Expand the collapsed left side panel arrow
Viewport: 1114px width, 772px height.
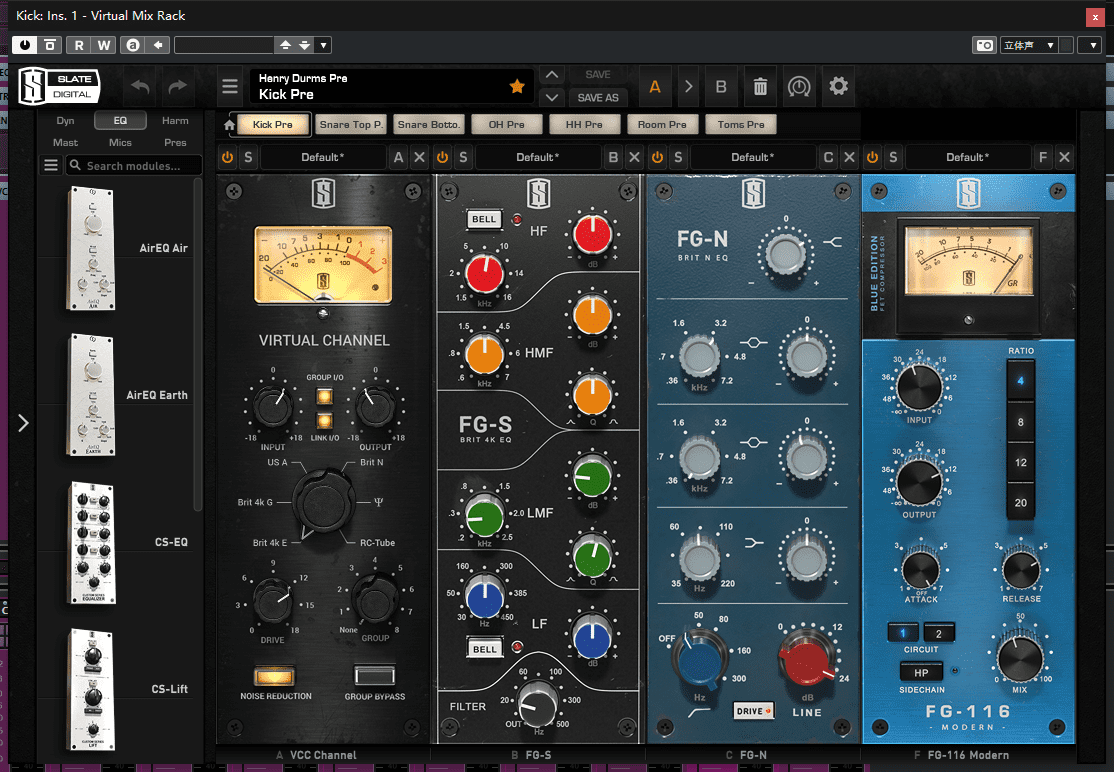[x=23, y=423]
